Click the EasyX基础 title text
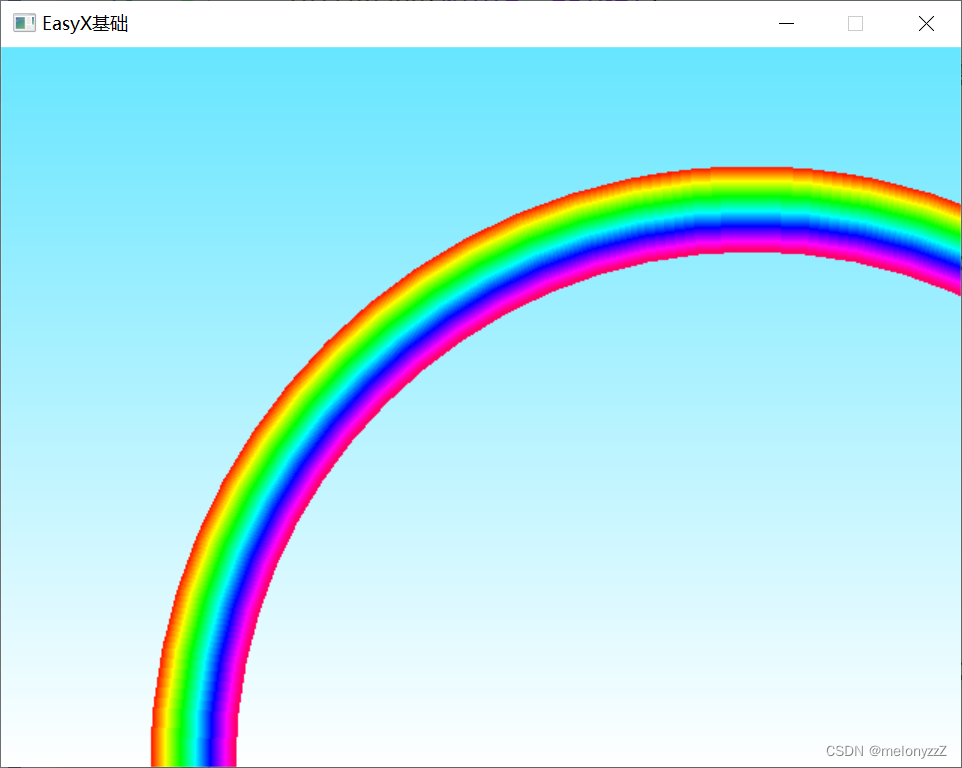The image size is (962, 768). tap(85, 24)
